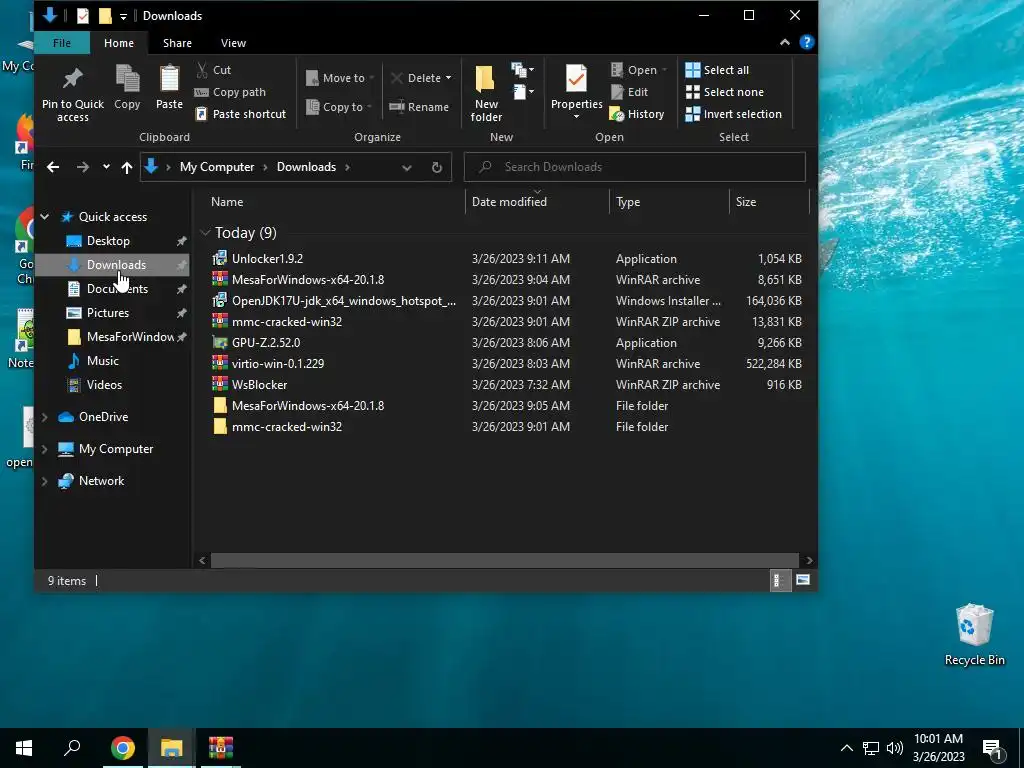
Task: Expand OneDrive in navigation pane
Action: pyautogui.click(x=44, y=417)
